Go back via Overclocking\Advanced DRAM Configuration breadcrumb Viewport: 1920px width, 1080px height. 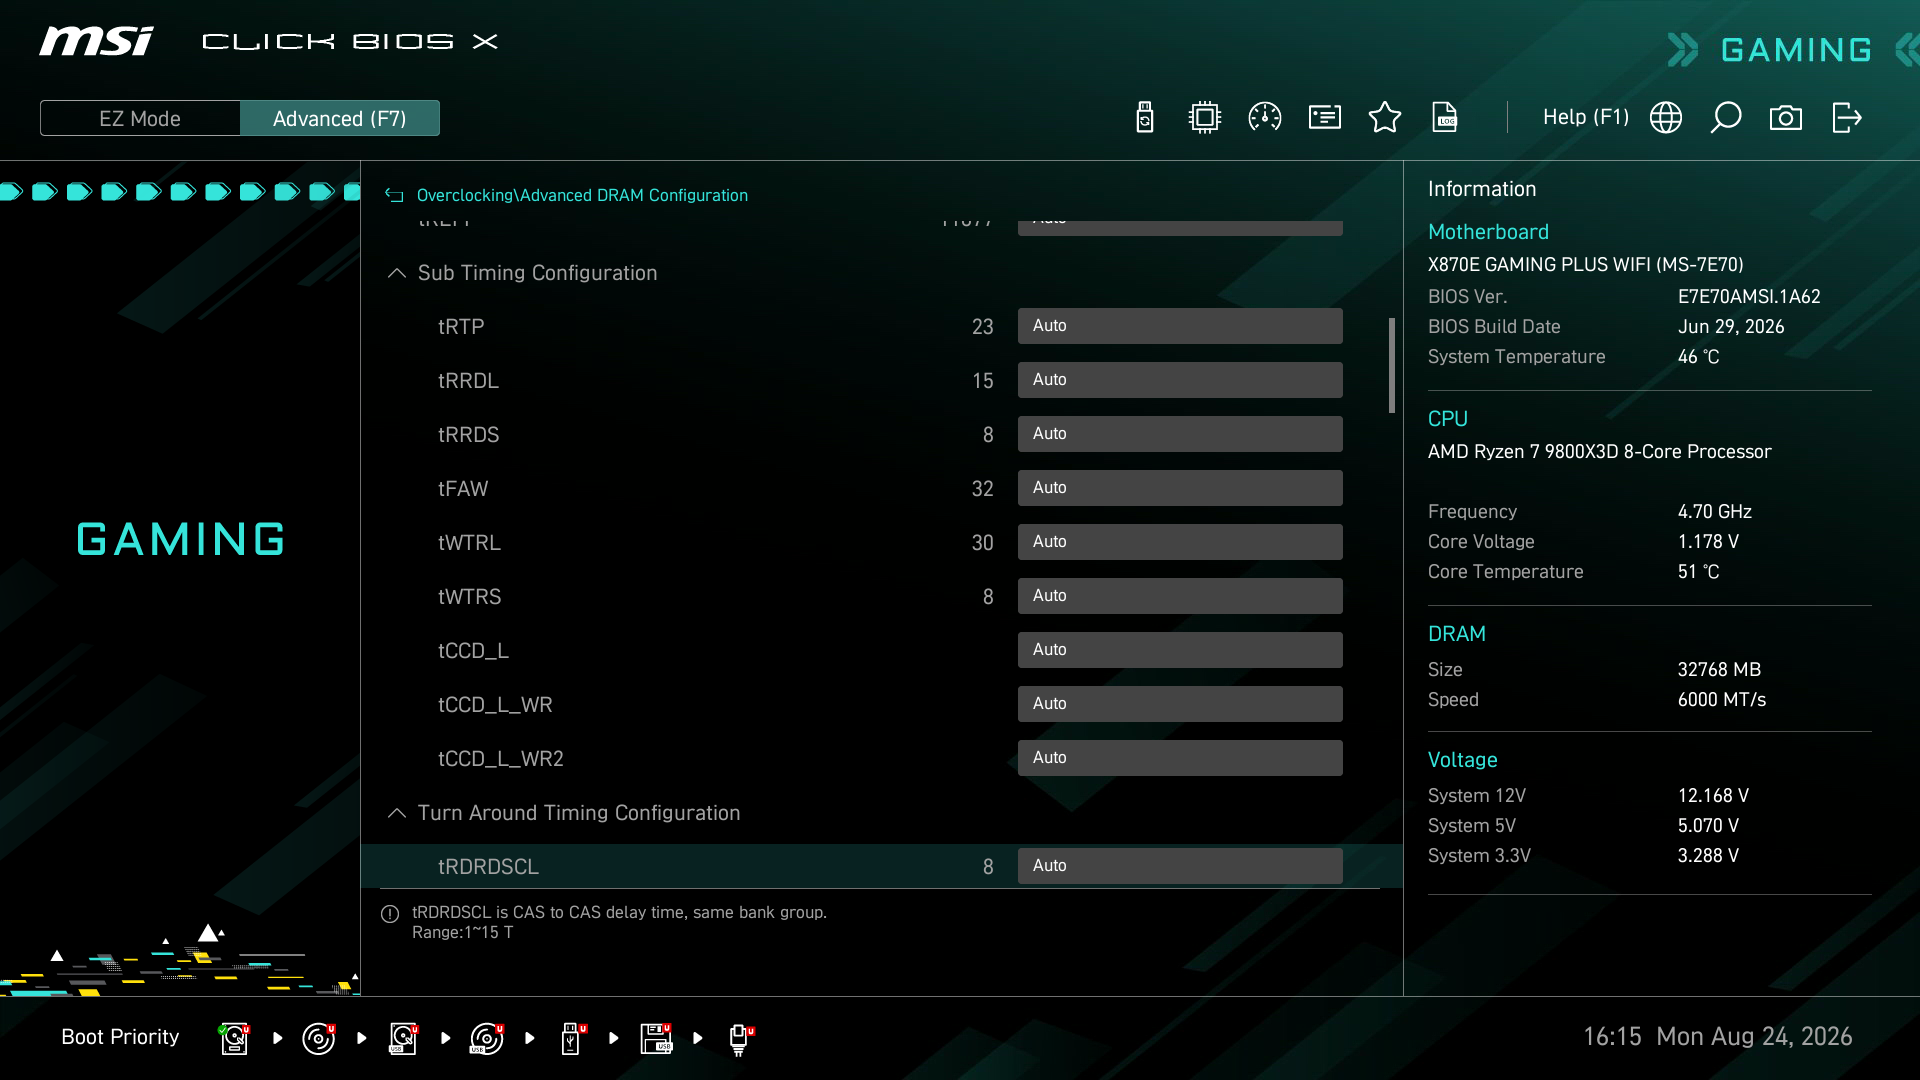pos(582,196)
